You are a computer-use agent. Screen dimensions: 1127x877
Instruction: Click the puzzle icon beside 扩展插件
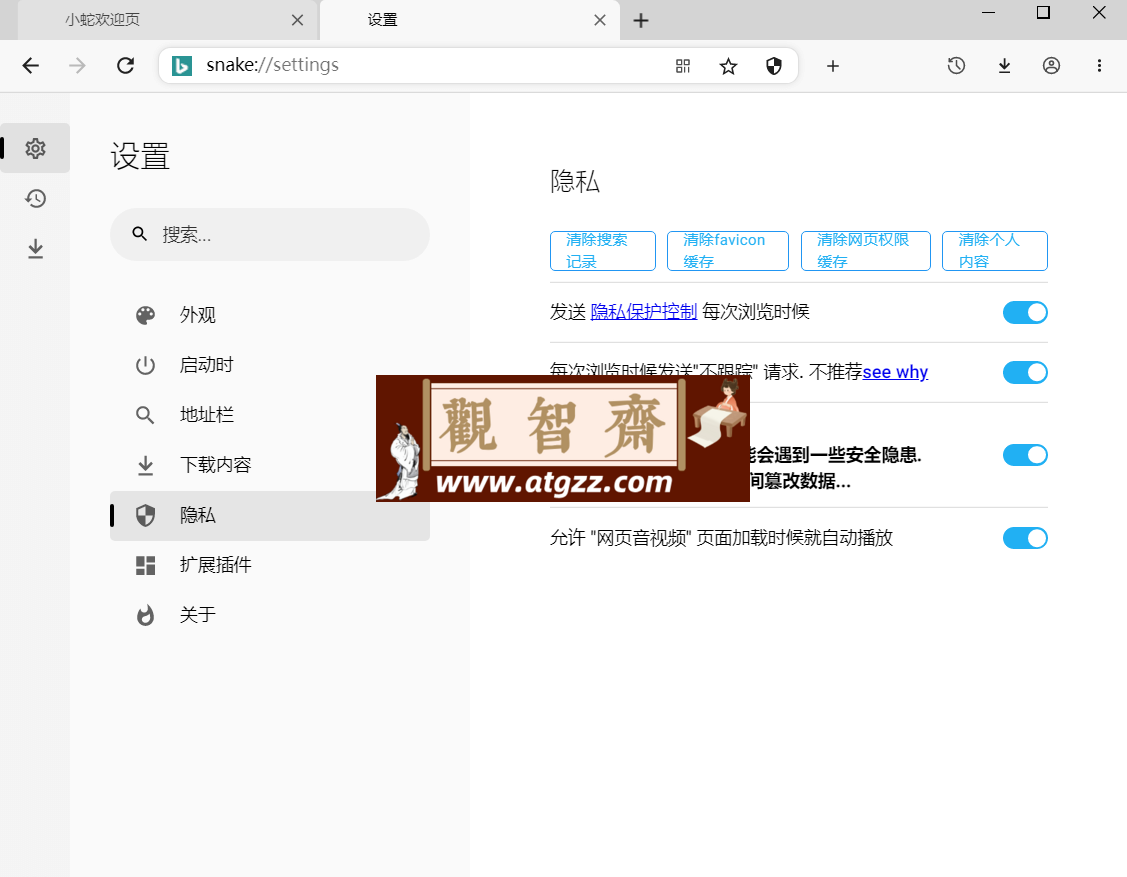click(x=145, y=565)
